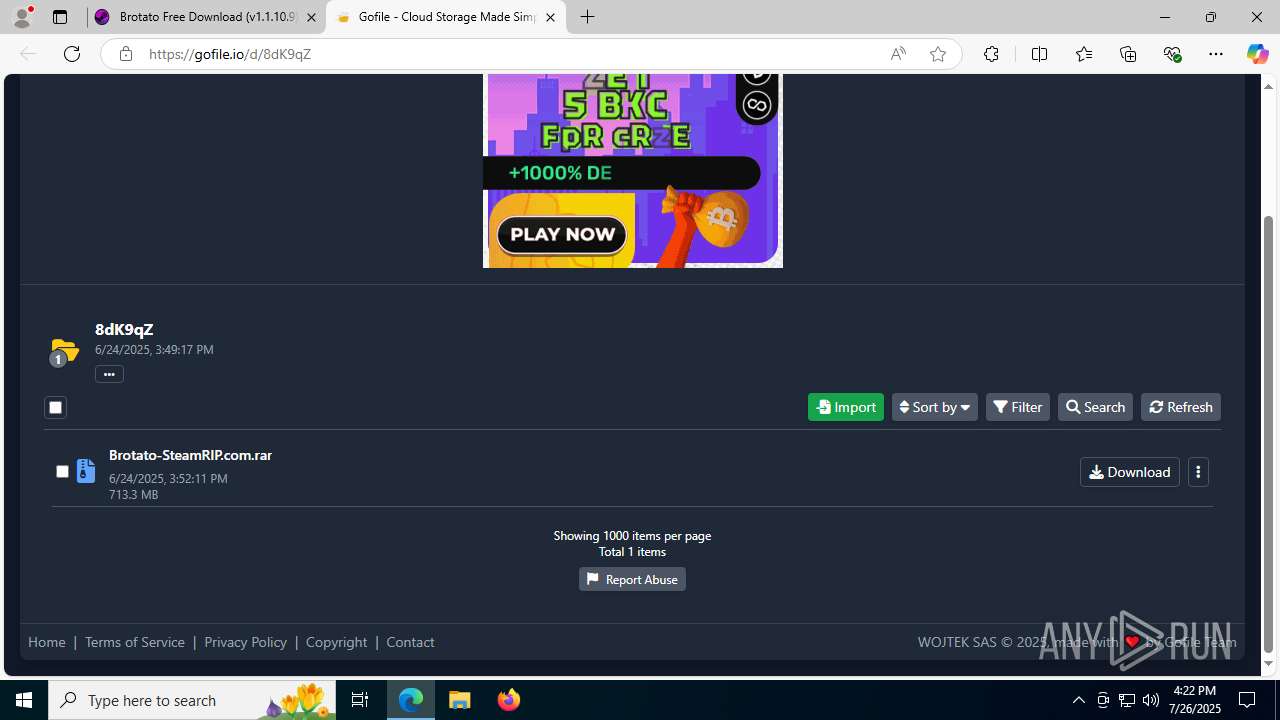Launch Firefox from taskbar
Image resolution: width=1280 pixels, height=720 pixels.
508,700
